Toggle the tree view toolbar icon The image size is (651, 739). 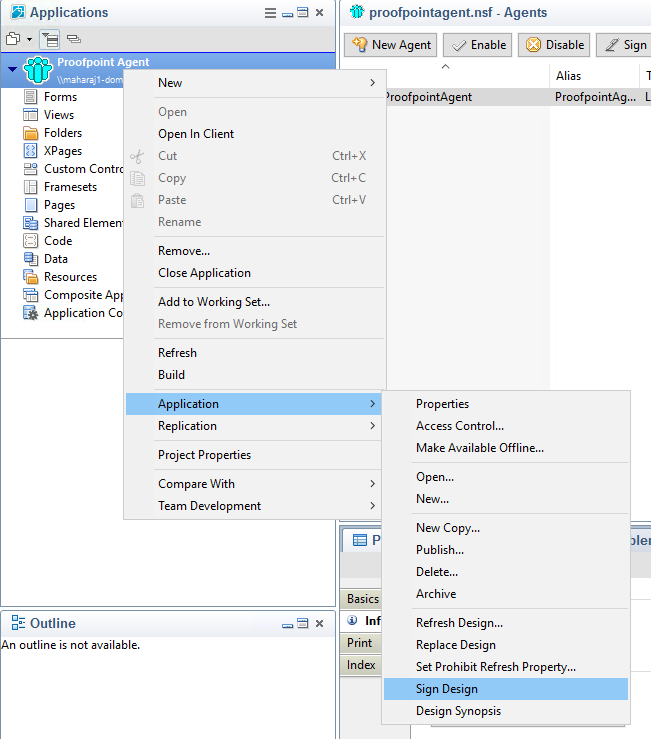pos(49,39)
